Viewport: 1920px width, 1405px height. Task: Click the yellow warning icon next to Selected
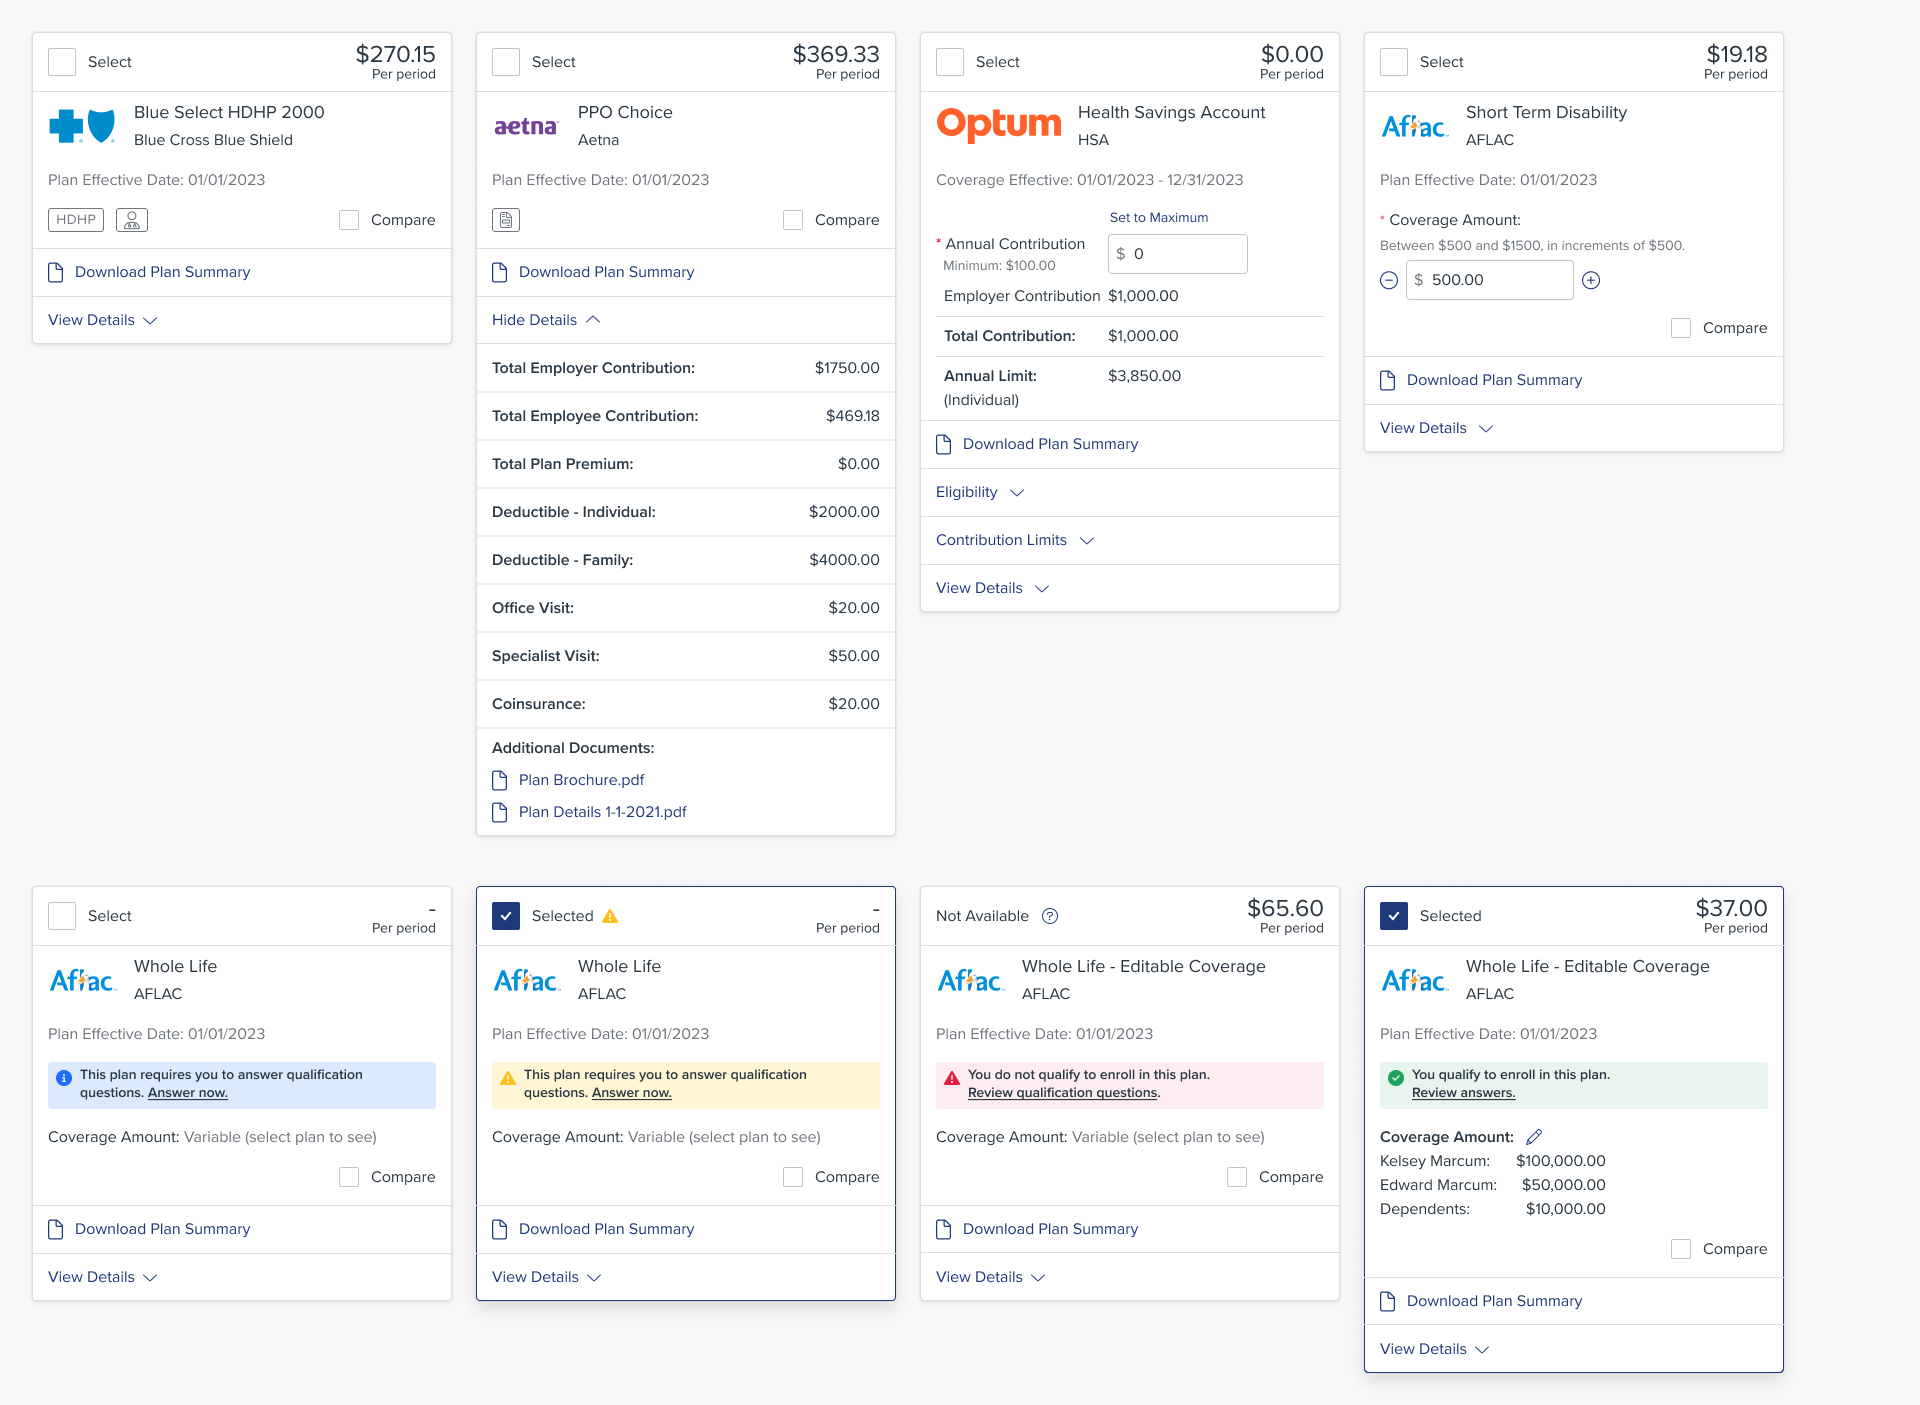coord(610,916)
